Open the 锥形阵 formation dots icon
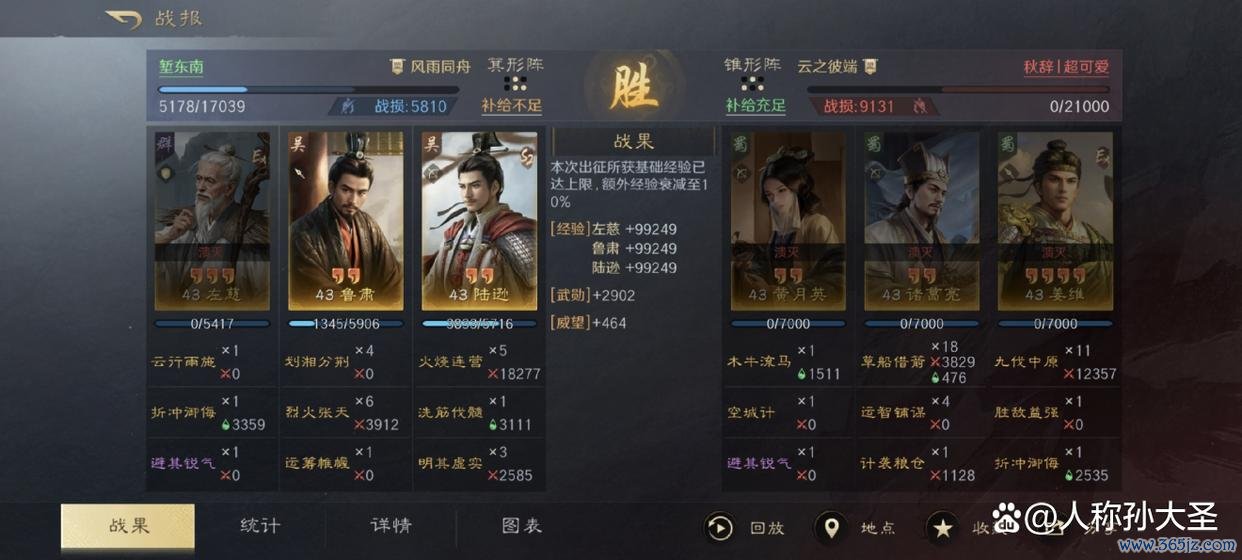Screen dimensions: 1242x560 pyautogui.click(x=752, y=84)
